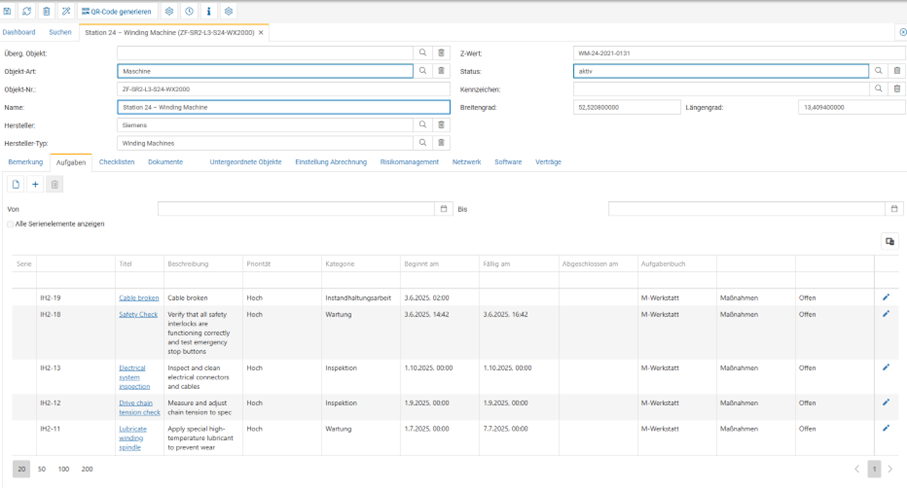Click the info icon in toolbar
907x488 pixels.
(x=209, y=11)
